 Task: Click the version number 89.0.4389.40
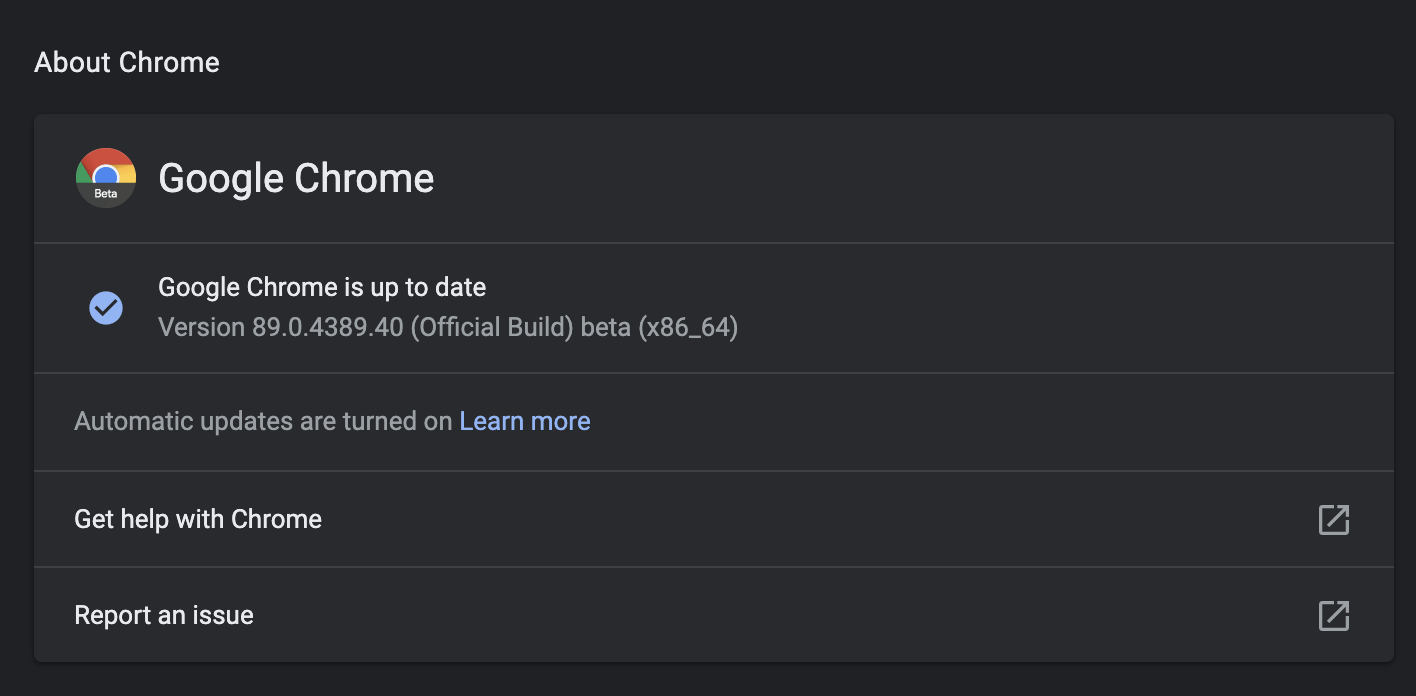click(328, 327)
